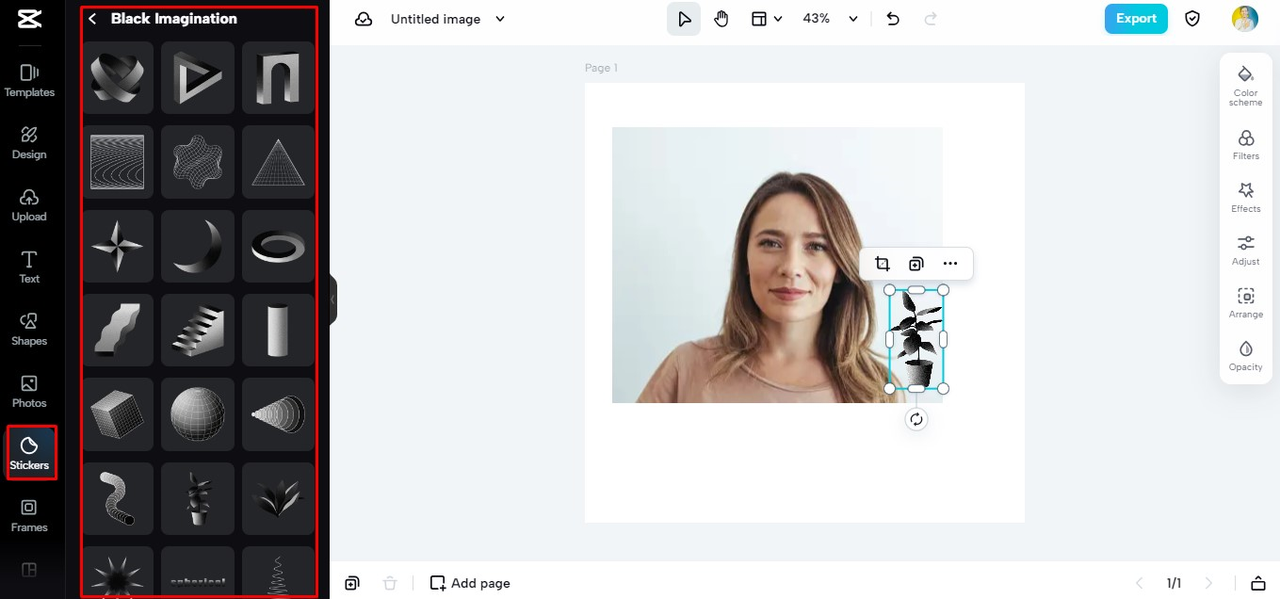Click the Export button
Image resolution: width=1280 pixels, height=599 pixels.
pos(1136,19)
